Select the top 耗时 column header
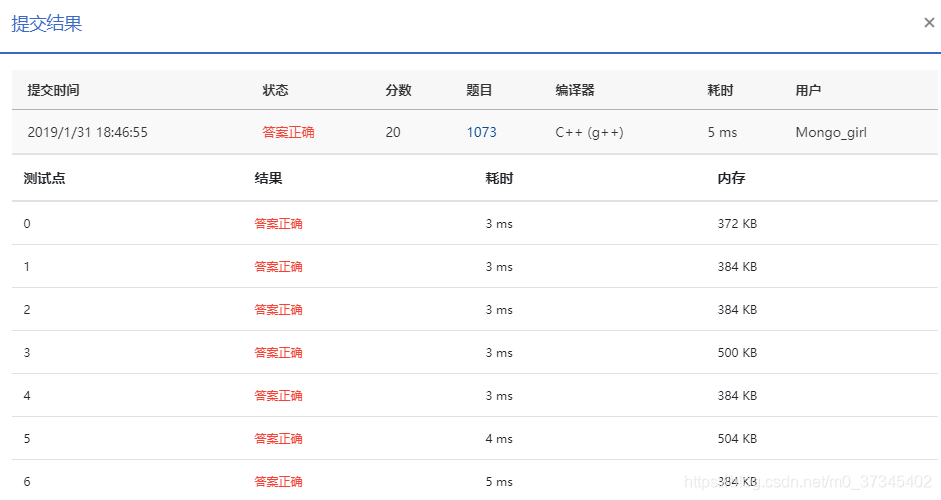941x500 pixels. coord(720,90)
